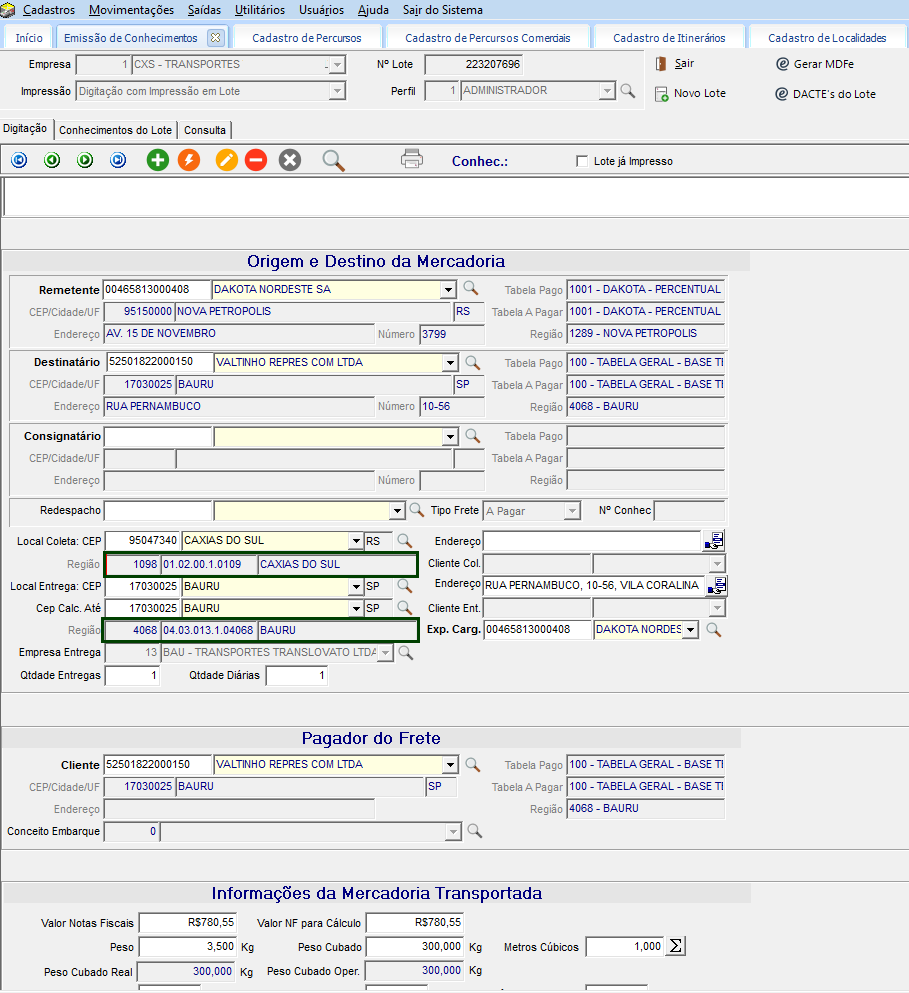Click the Novo Lote button
Viewport: 909px width, 993px height.
(x=699, y=93)
